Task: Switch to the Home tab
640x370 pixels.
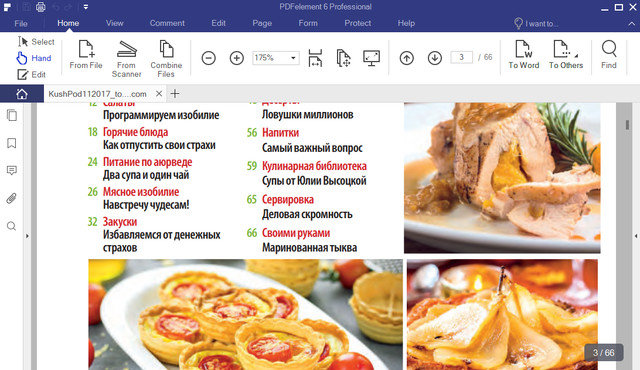Action: [x=68, y=23]
